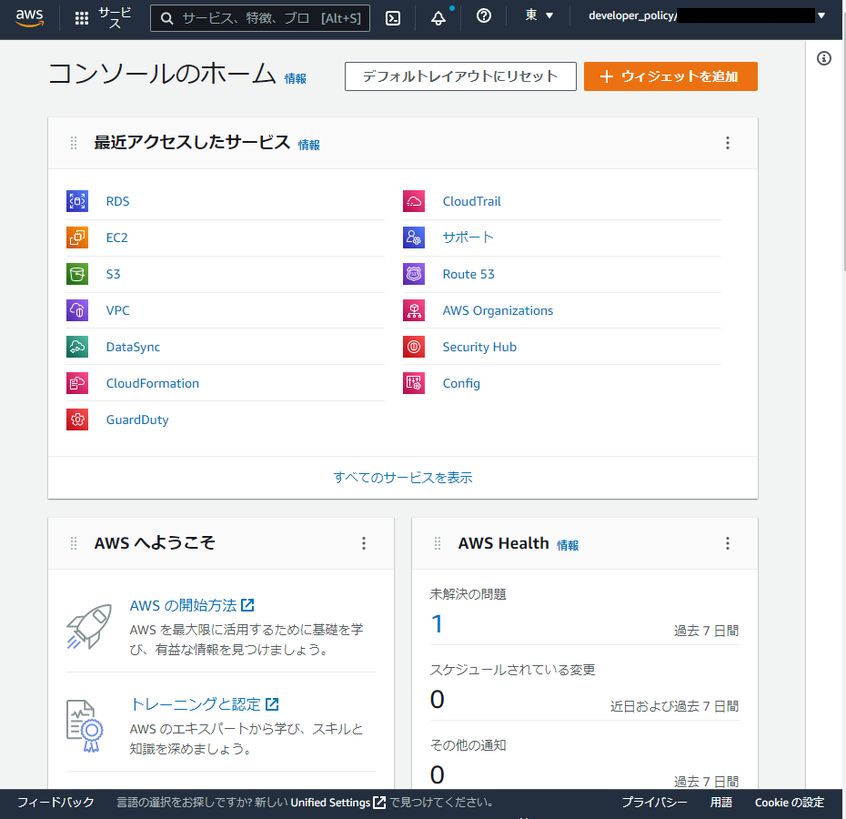846x819 pixels.
Task: Open AWS の開始方法 link
Action: [x=192, y=605]
